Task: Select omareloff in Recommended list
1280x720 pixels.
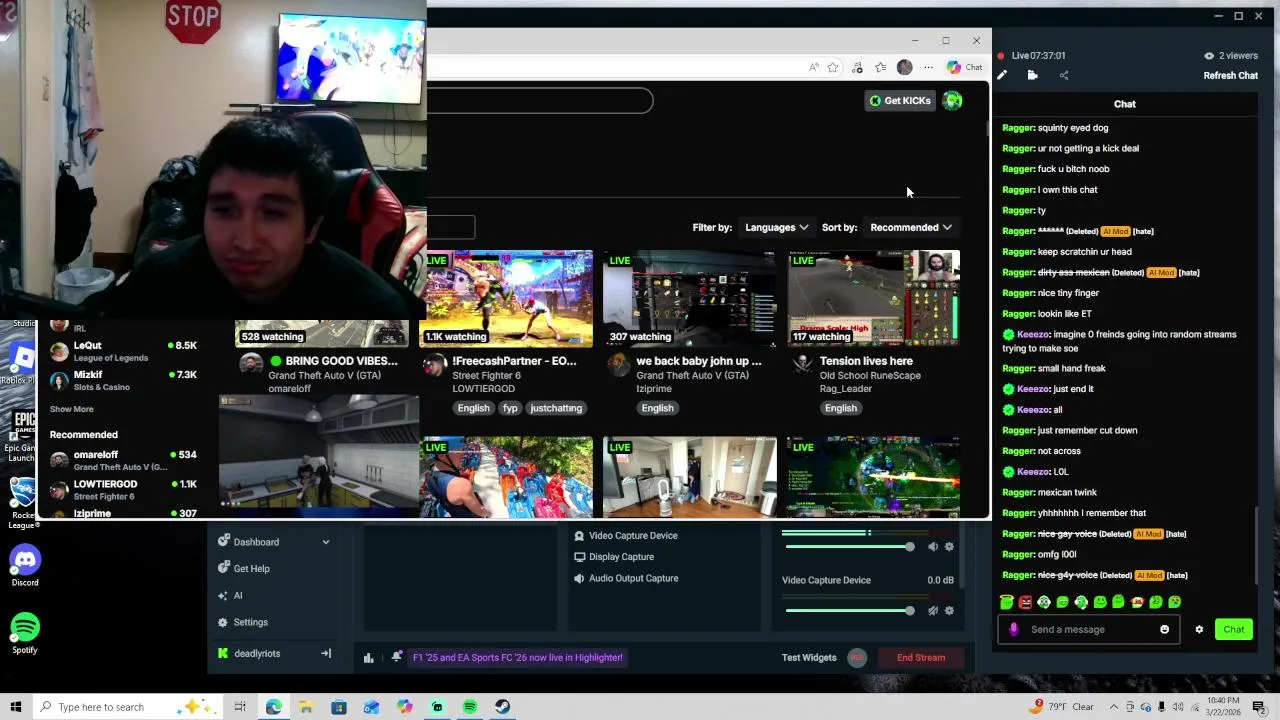Action: click(x=125, y=460)
